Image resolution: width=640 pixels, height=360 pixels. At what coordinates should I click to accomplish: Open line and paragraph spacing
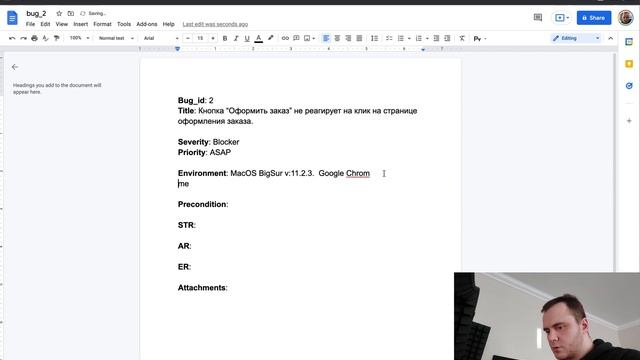[x=374, y=38]
